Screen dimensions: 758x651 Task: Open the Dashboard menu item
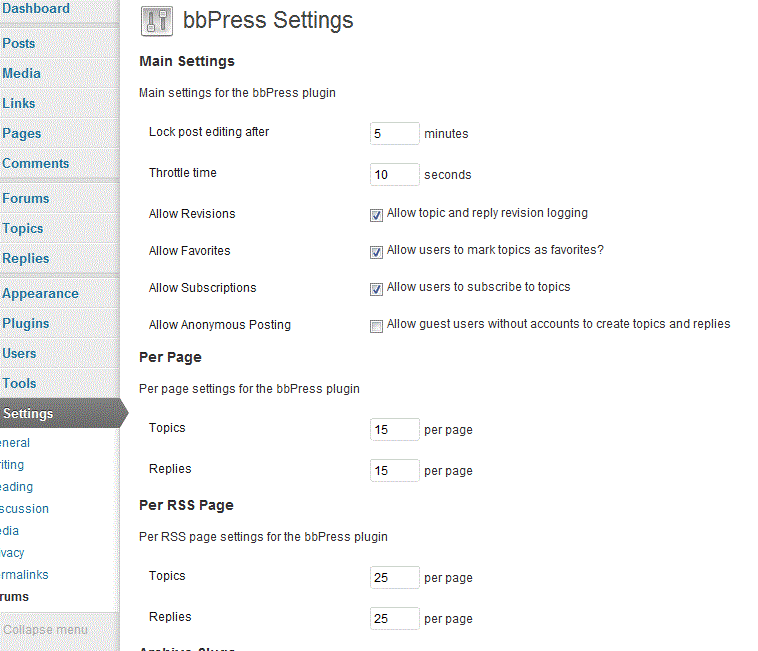coord(36,9)
